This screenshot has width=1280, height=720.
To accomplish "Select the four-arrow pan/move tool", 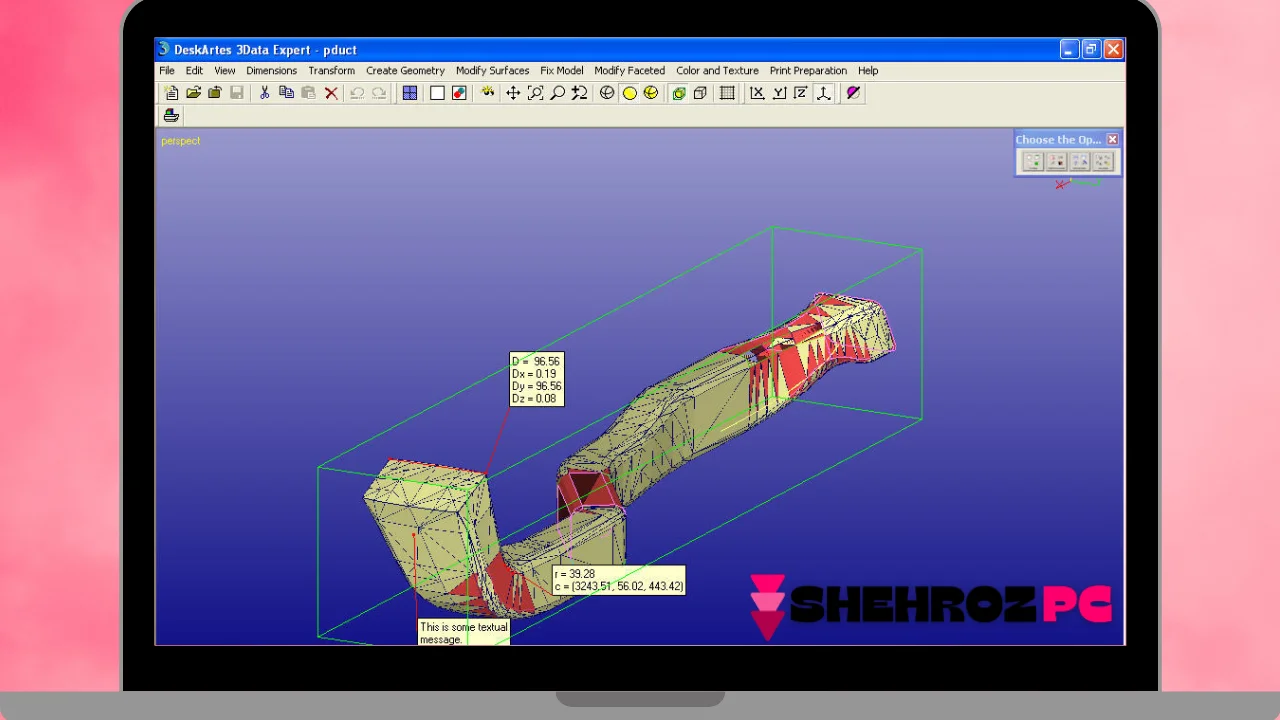I will pyautogui.click(x=513, y=93).
